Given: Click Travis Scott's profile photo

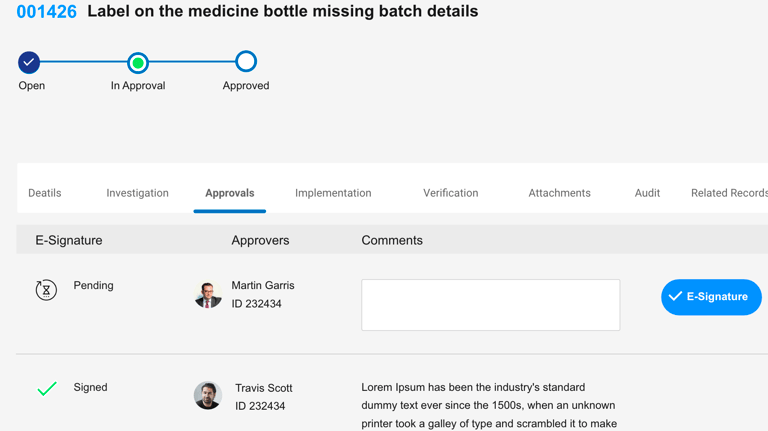Looking at the screenshot, I should coord(208,396).
